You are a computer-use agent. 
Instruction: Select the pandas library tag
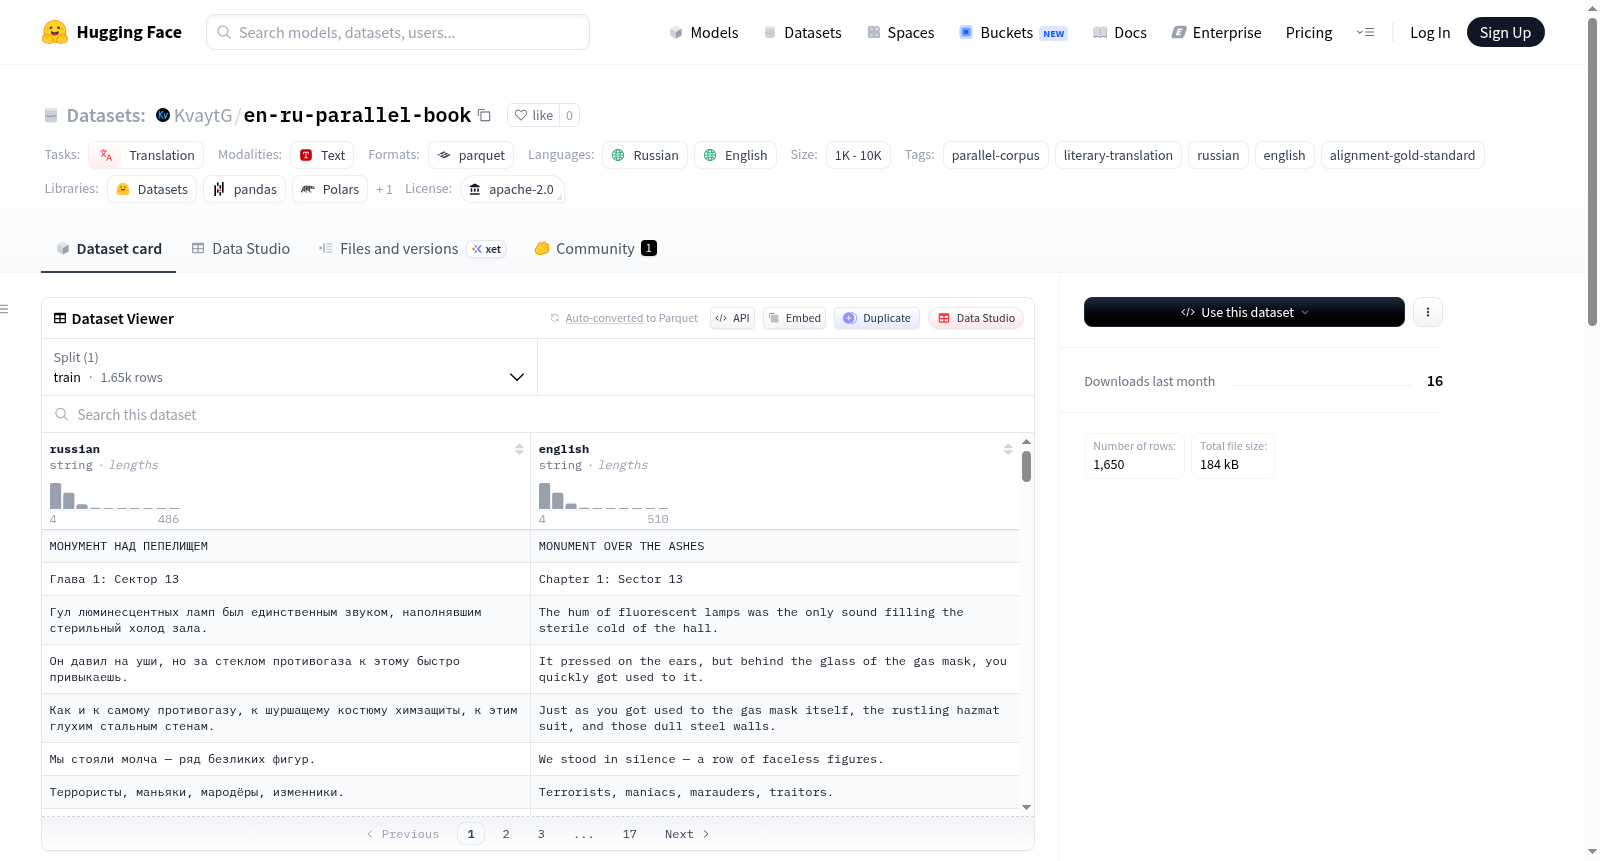[x=245, y=189]
